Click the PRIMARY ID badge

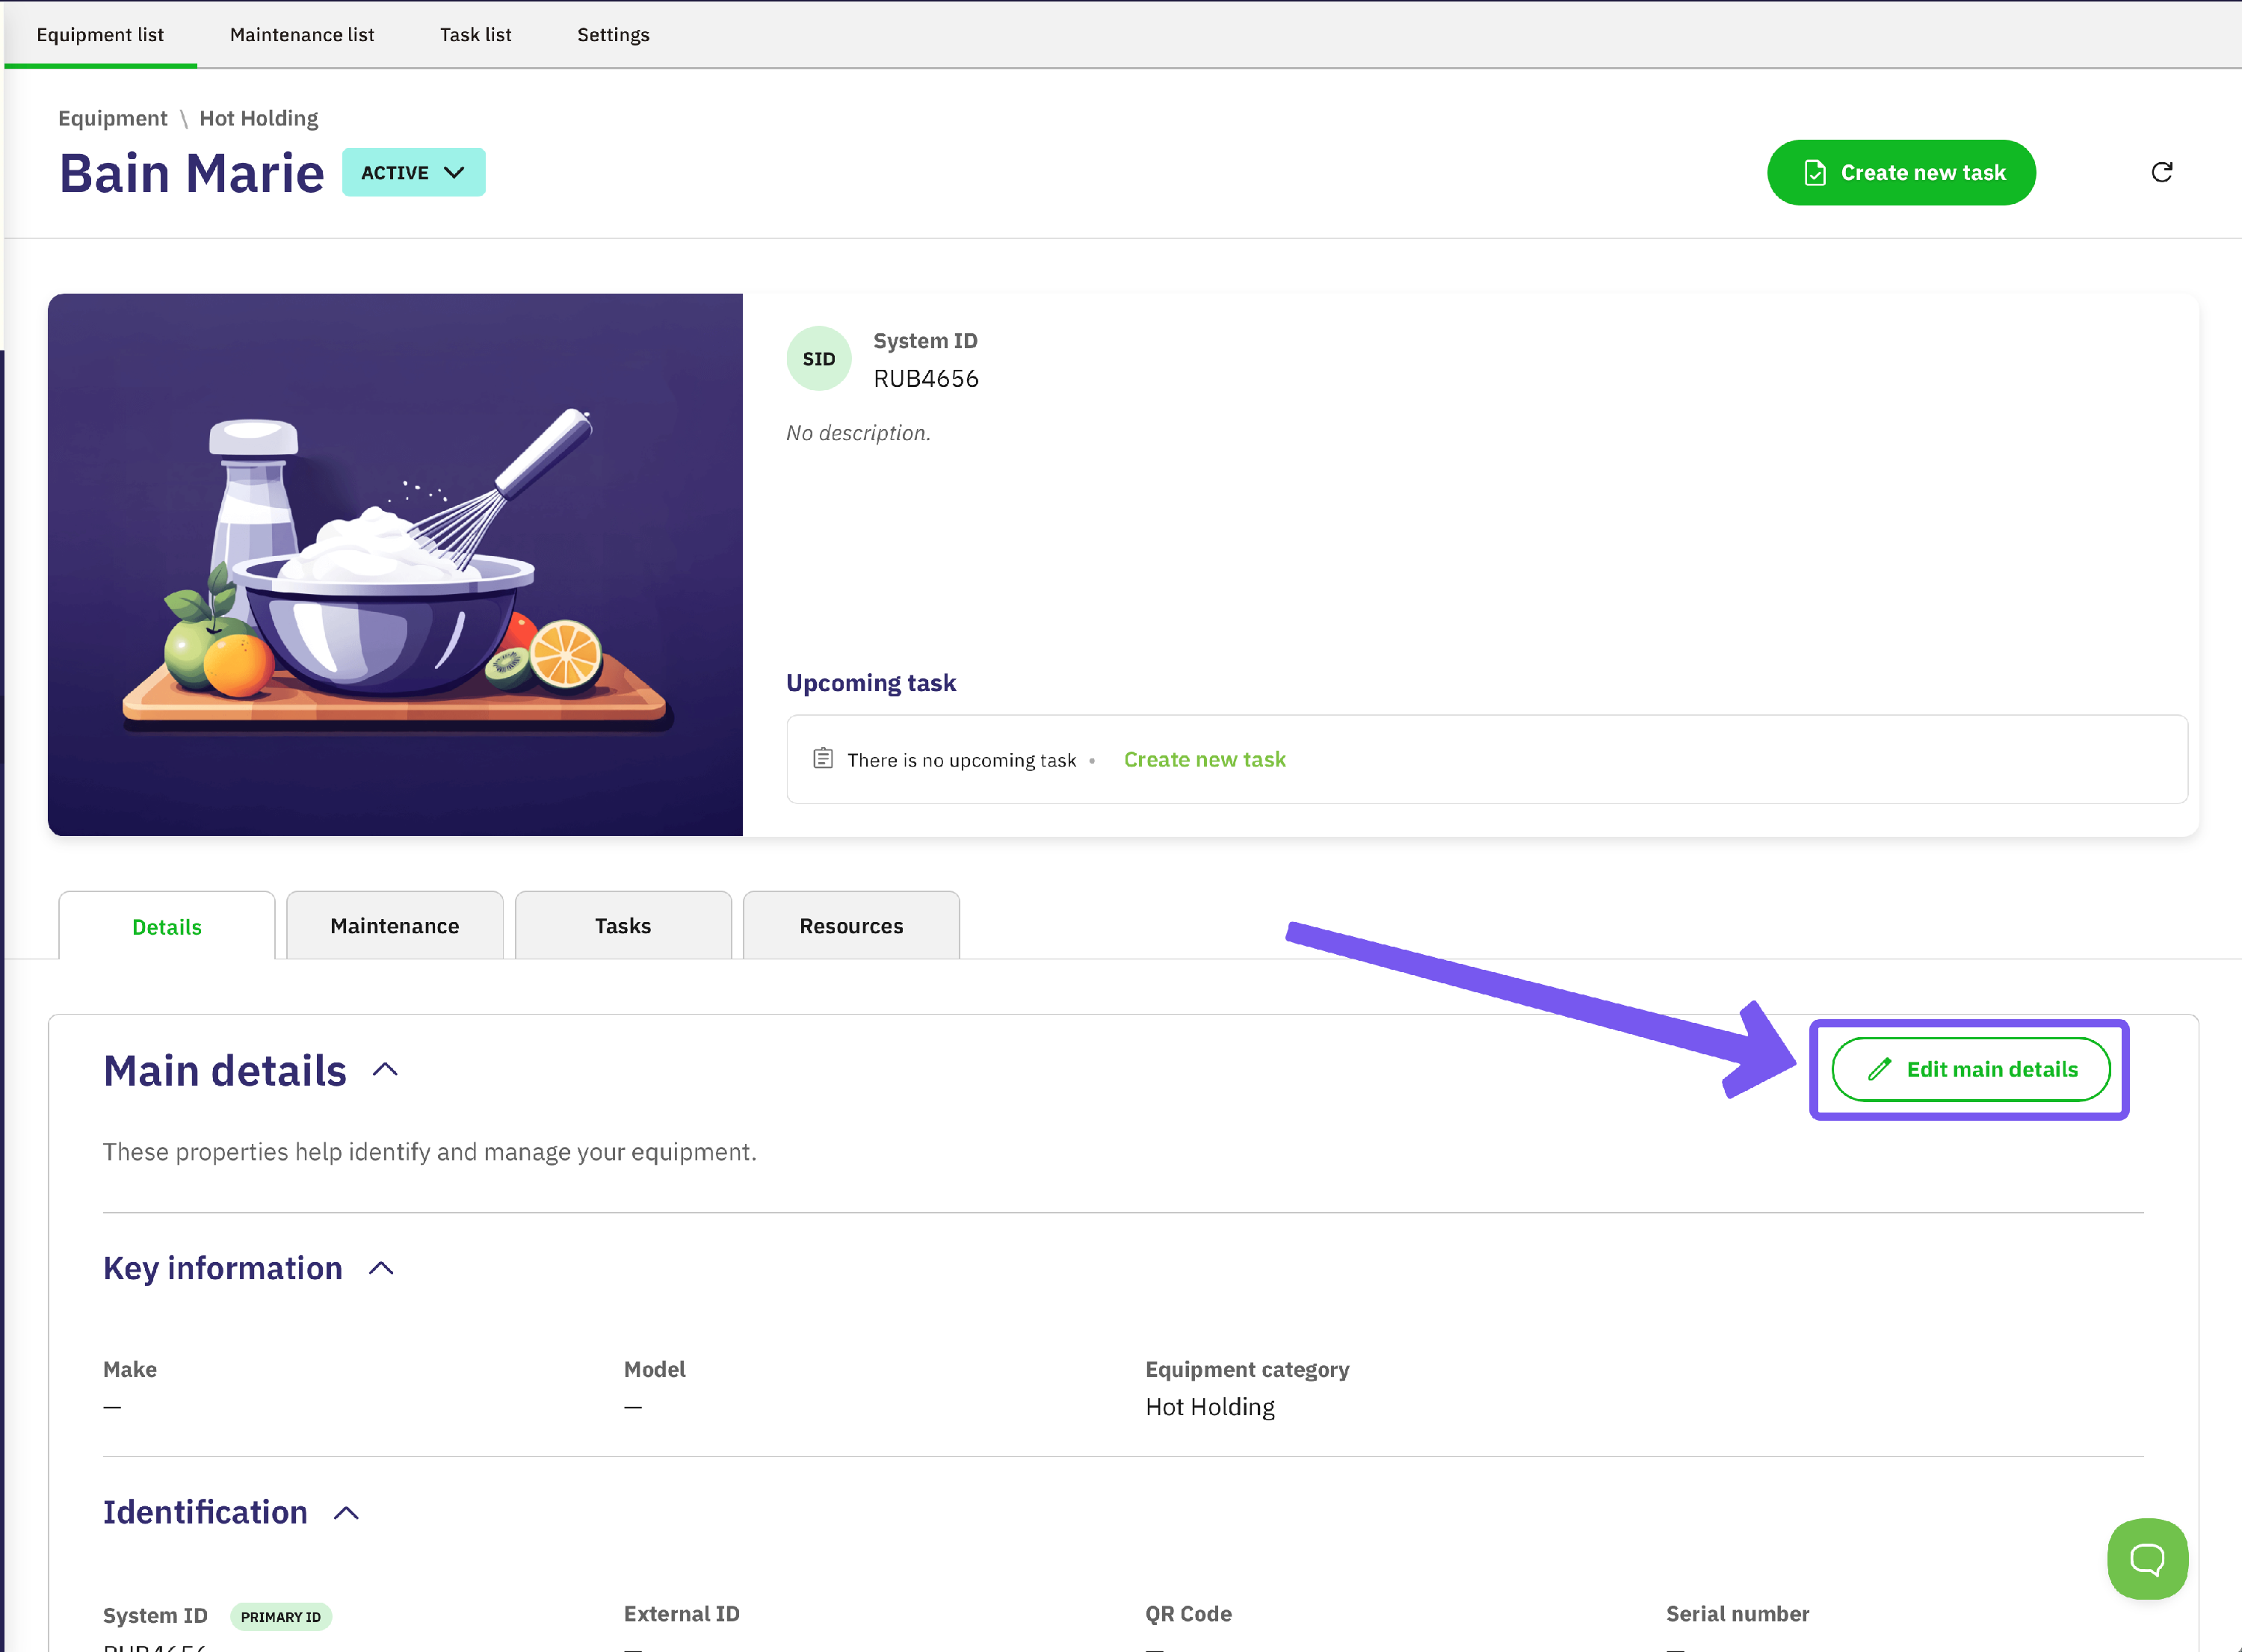[280, 1616]
